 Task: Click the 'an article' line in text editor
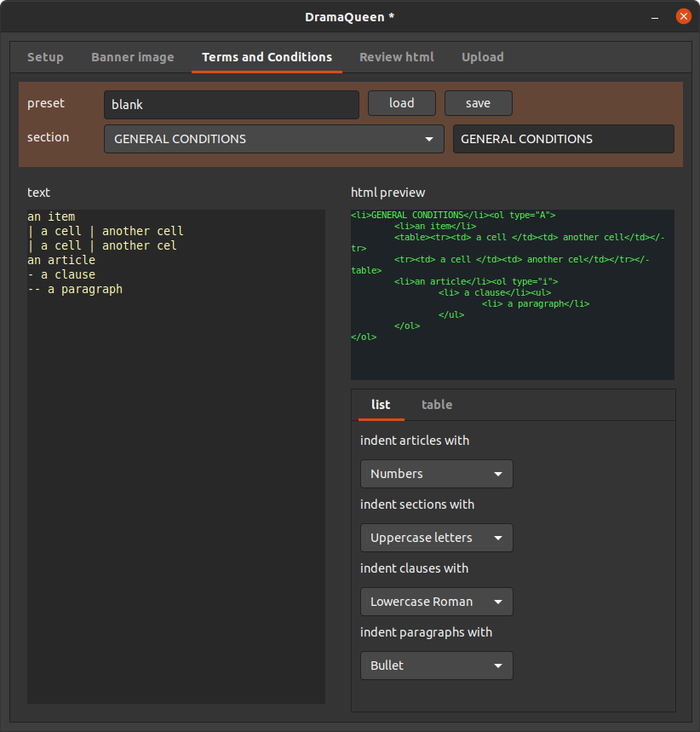[x=61, y=260]
